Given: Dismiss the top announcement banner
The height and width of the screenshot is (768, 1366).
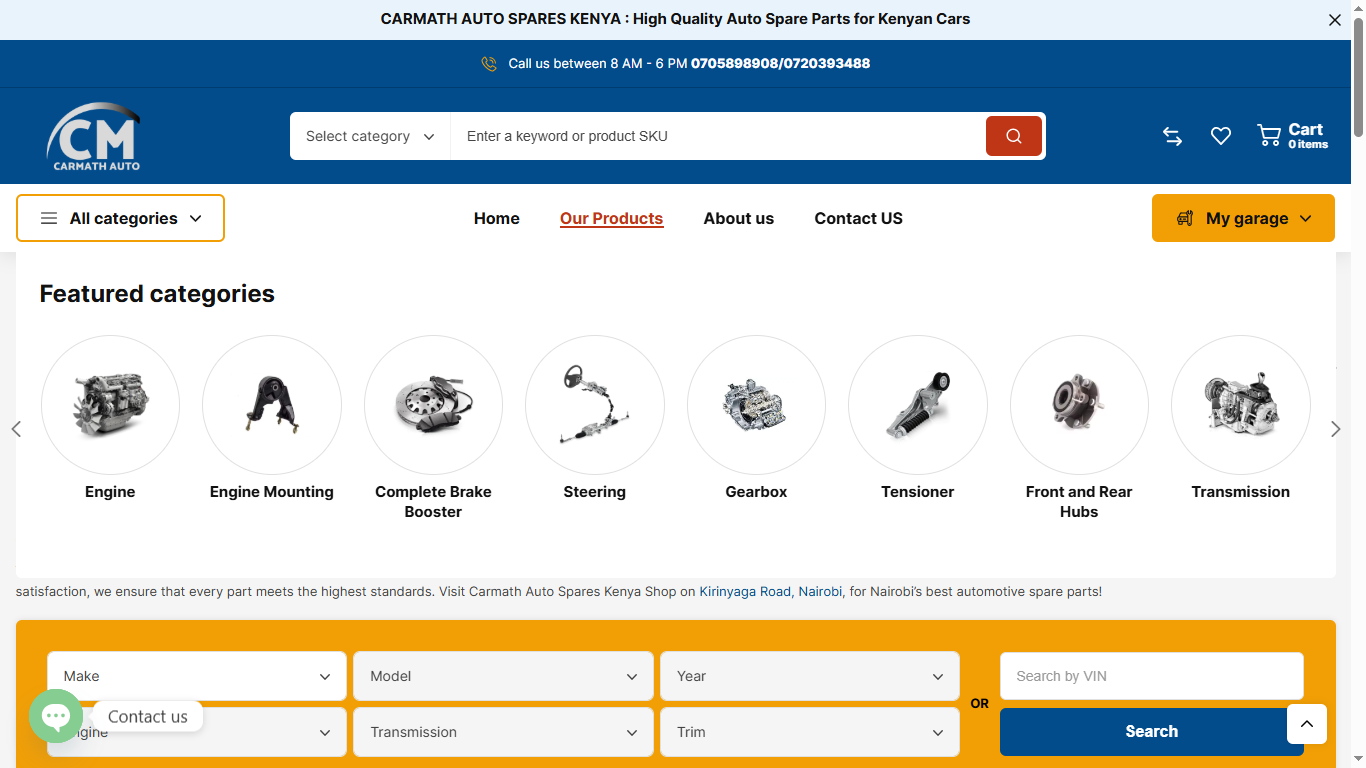Looking at the screenshot, I should pos(1335,20).
